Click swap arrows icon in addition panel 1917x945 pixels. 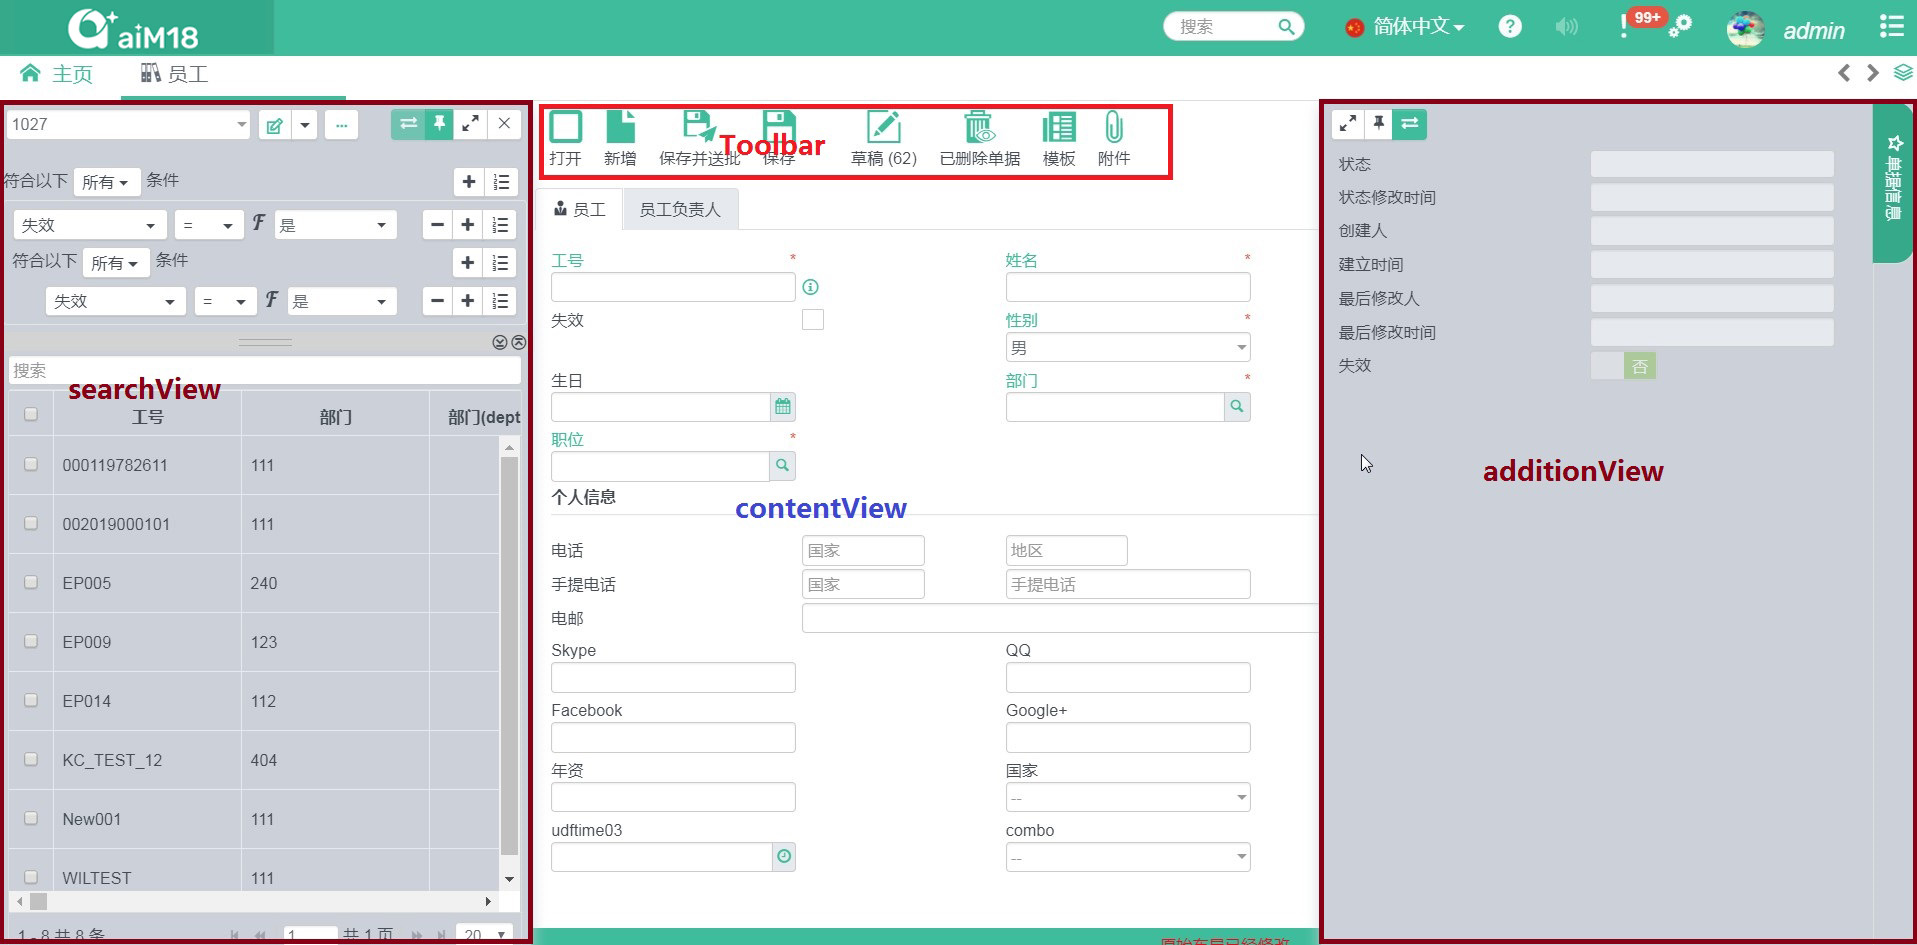click(1409, 123)
